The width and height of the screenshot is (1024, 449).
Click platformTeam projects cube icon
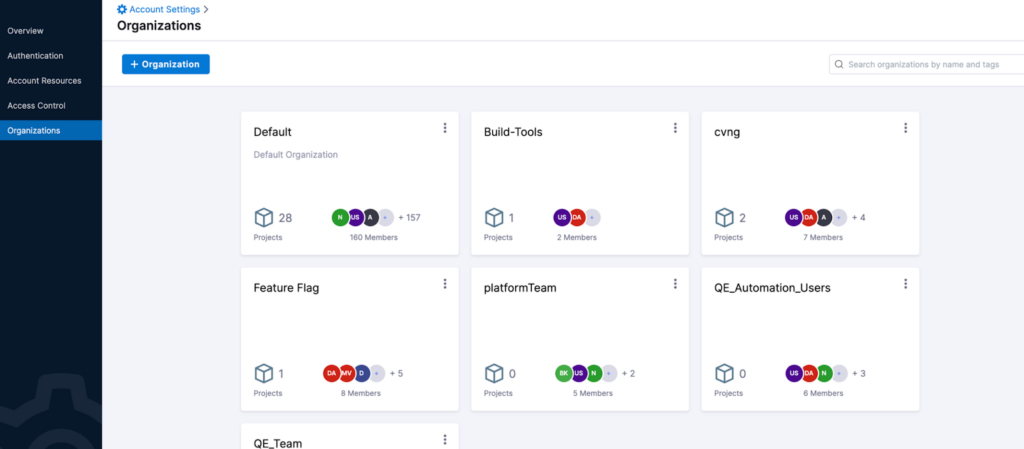pyautogui.click(x=494, y=373)
